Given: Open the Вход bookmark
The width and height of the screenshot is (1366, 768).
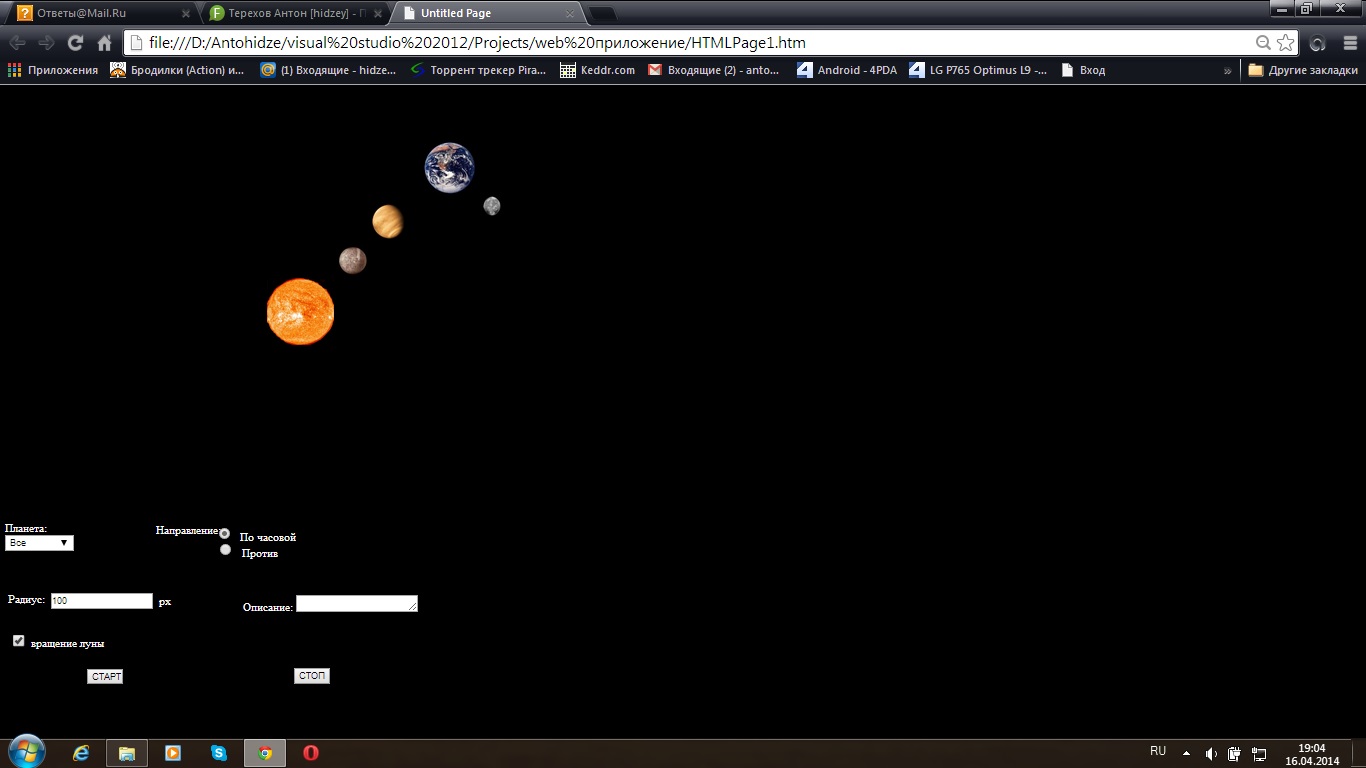Looking at the screenshot, I should [1083, 70].
